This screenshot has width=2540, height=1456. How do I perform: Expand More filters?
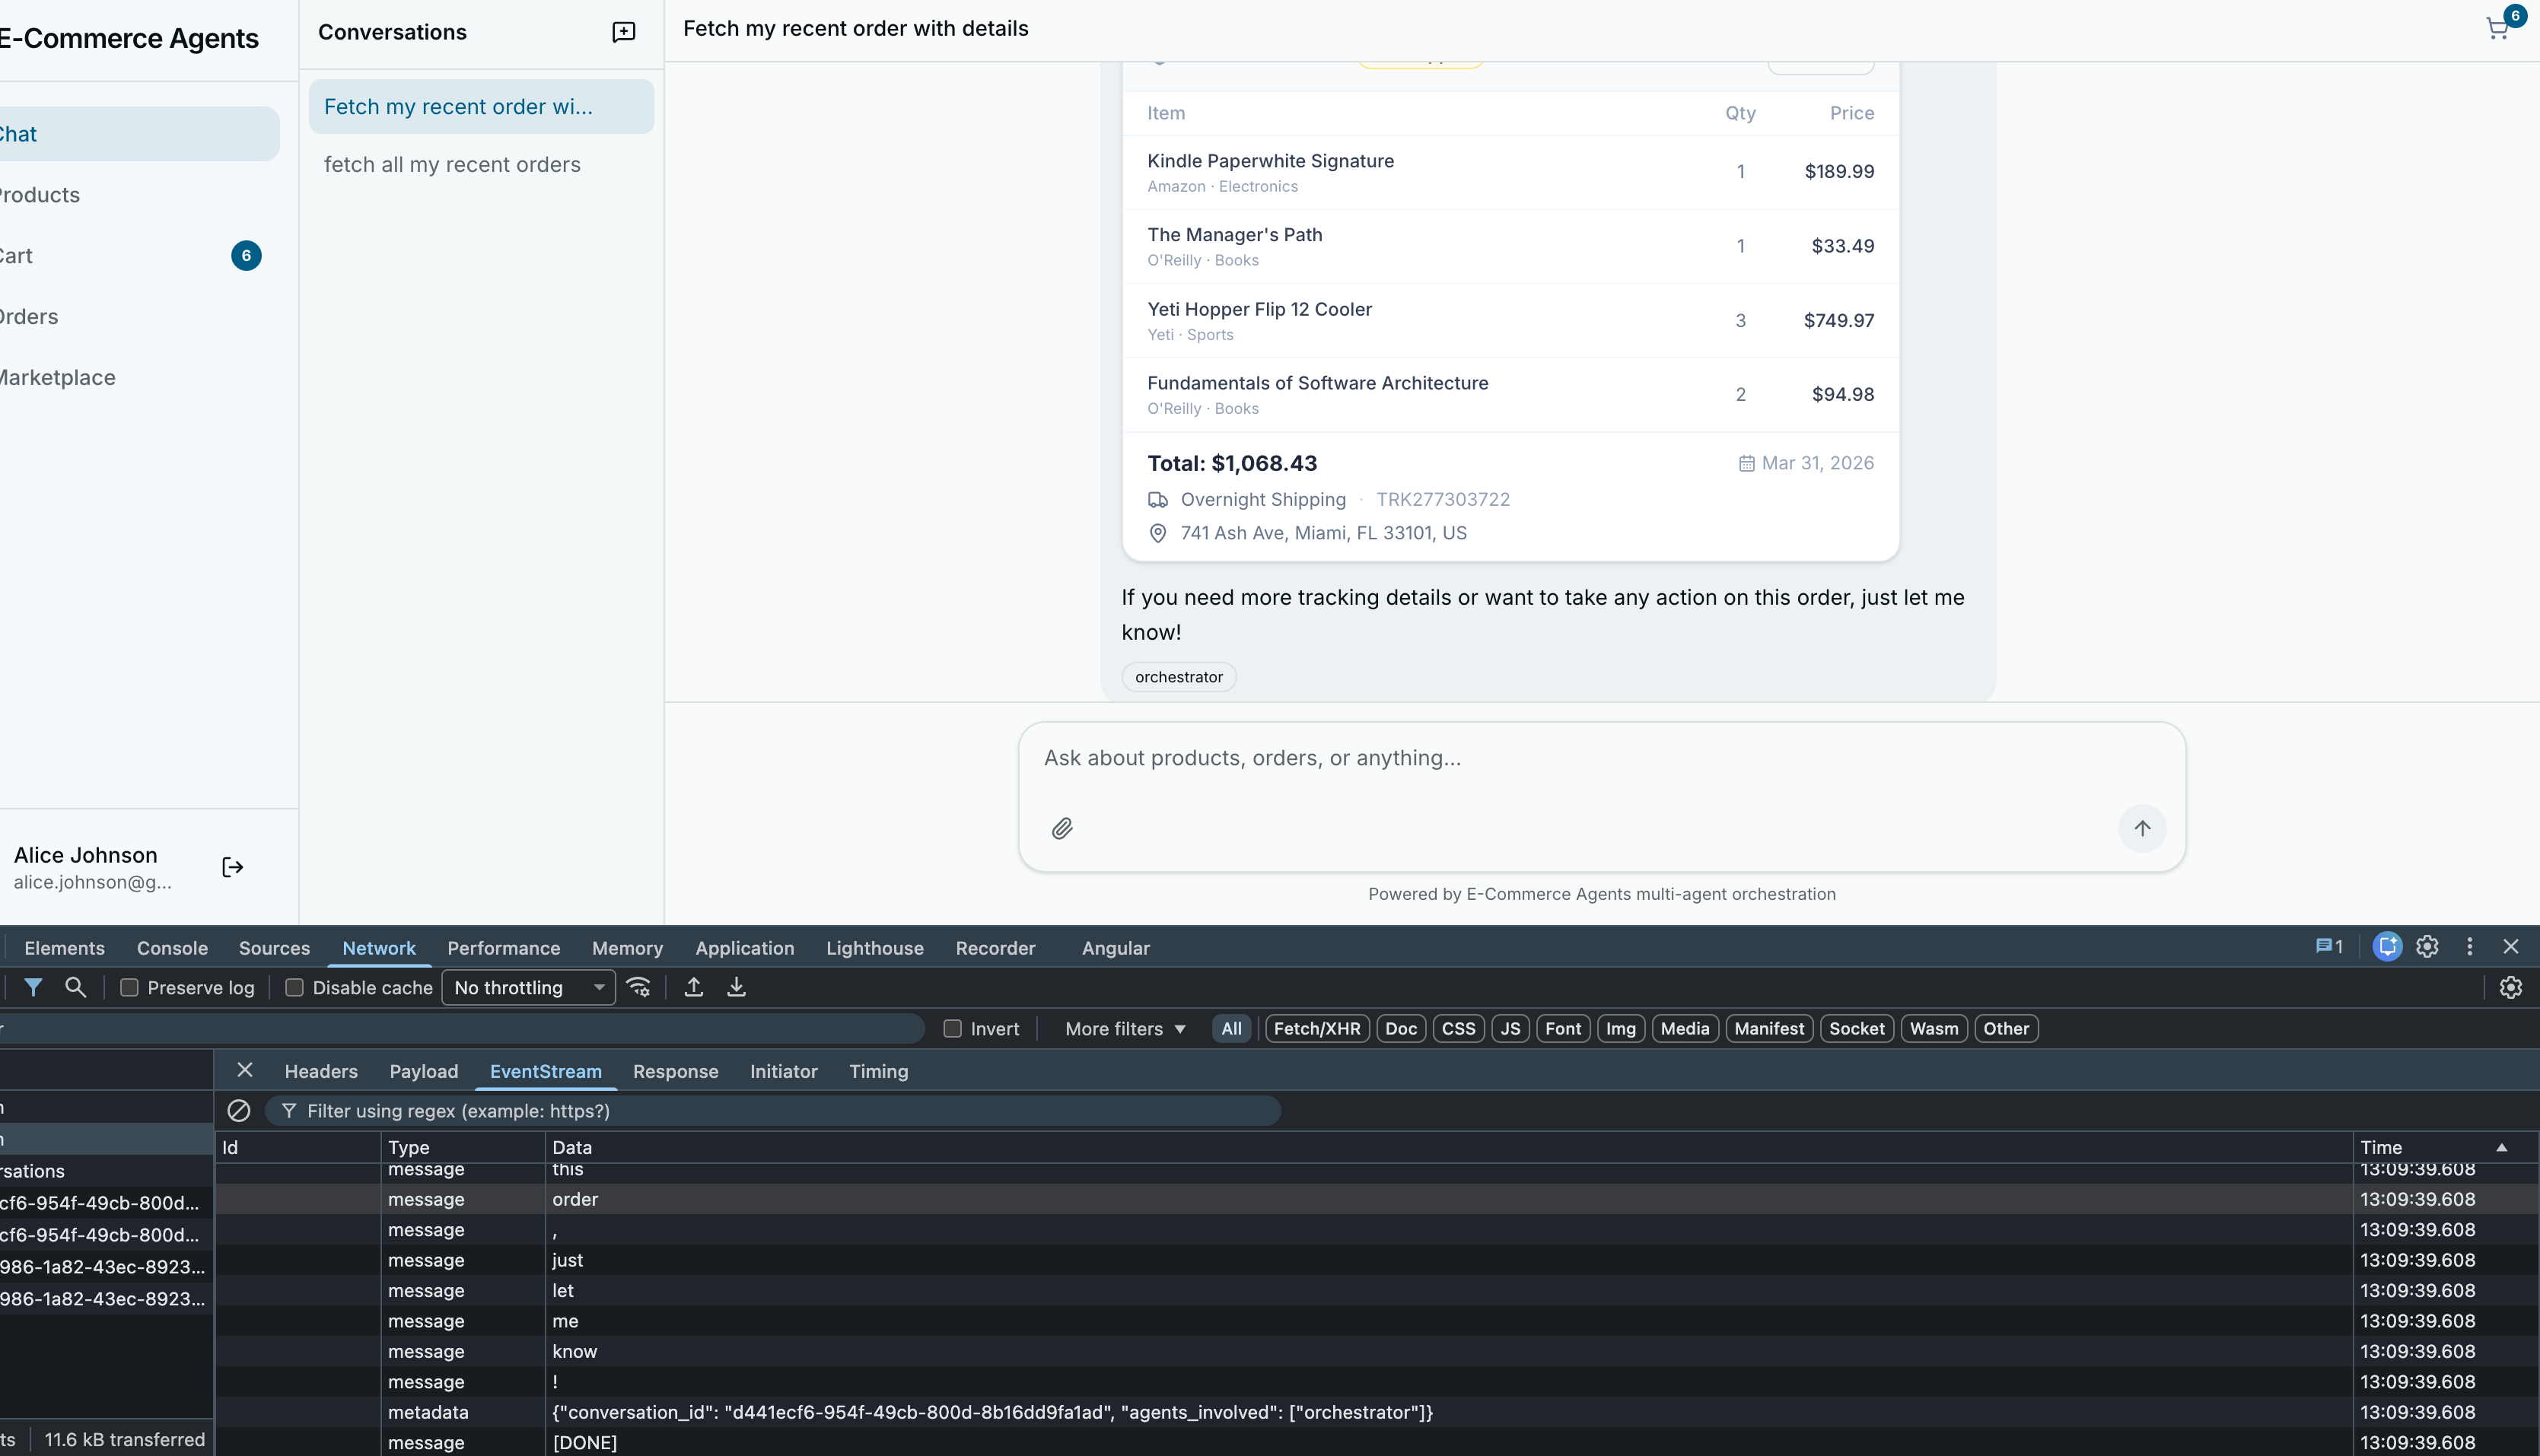pyautogui.click(x=1123, y=1028)
